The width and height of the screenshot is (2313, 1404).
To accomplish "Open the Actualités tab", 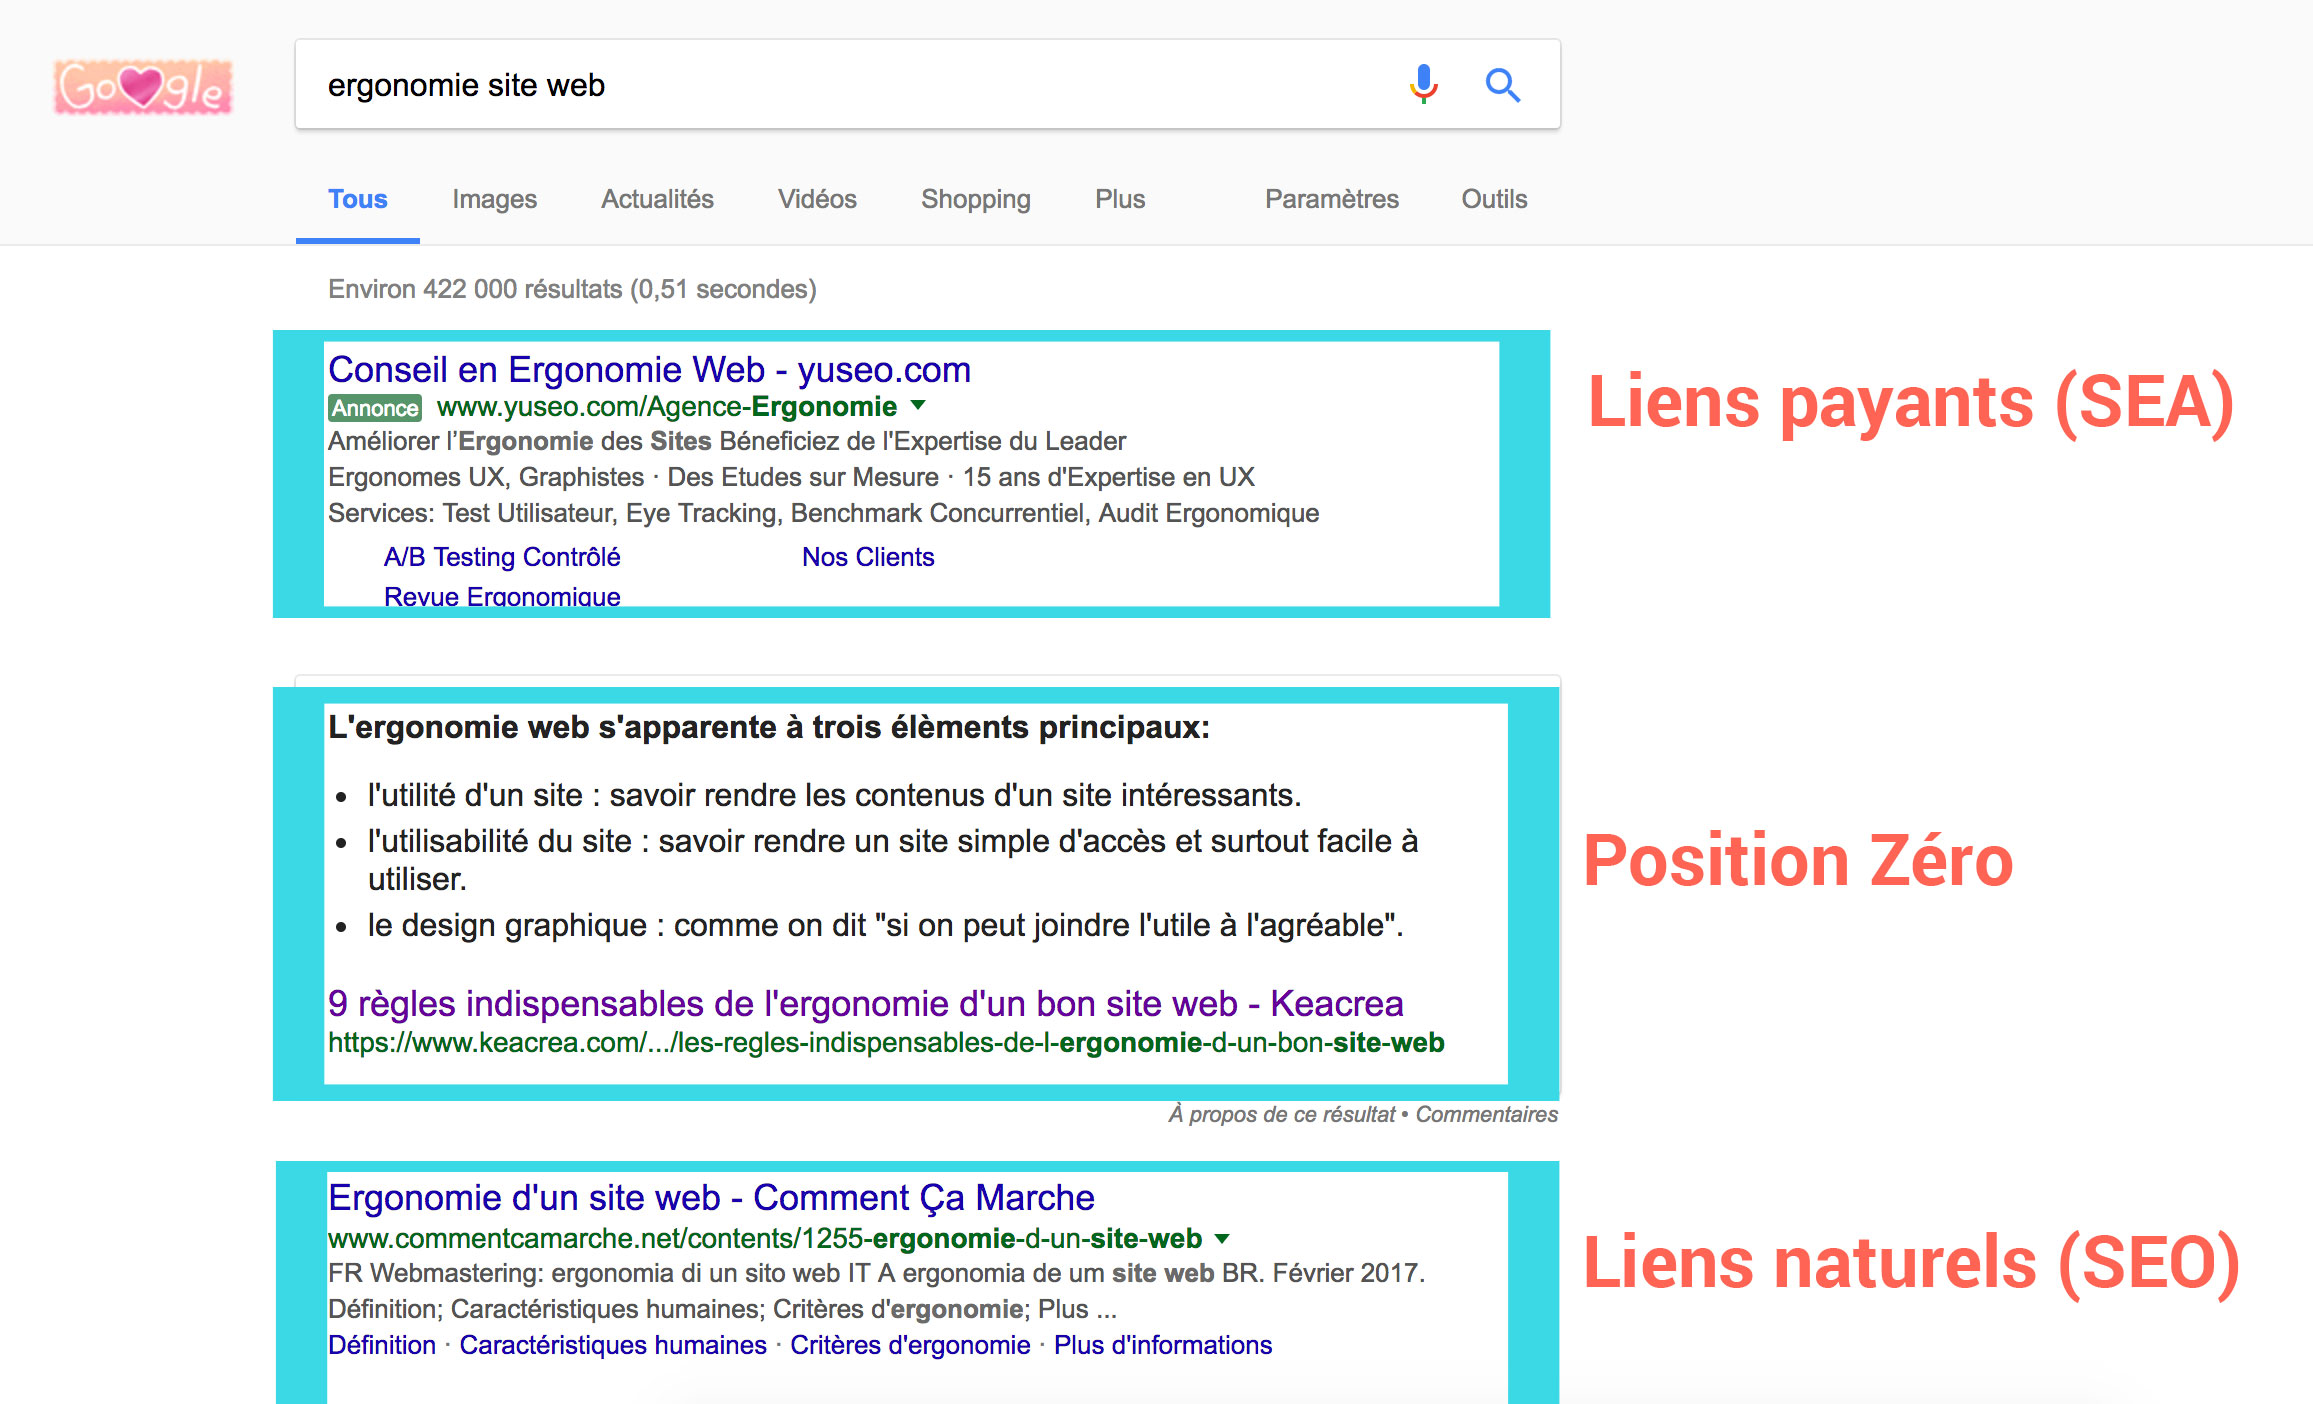I will tap(657, 199).
